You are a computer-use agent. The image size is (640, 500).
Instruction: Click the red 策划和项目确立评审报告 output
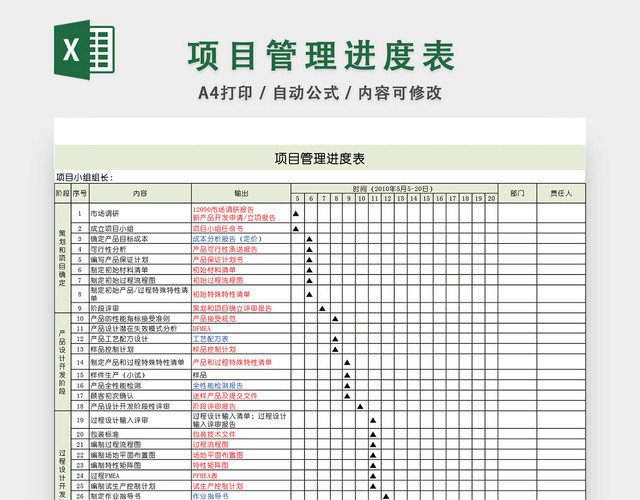(x=232, y=308)
